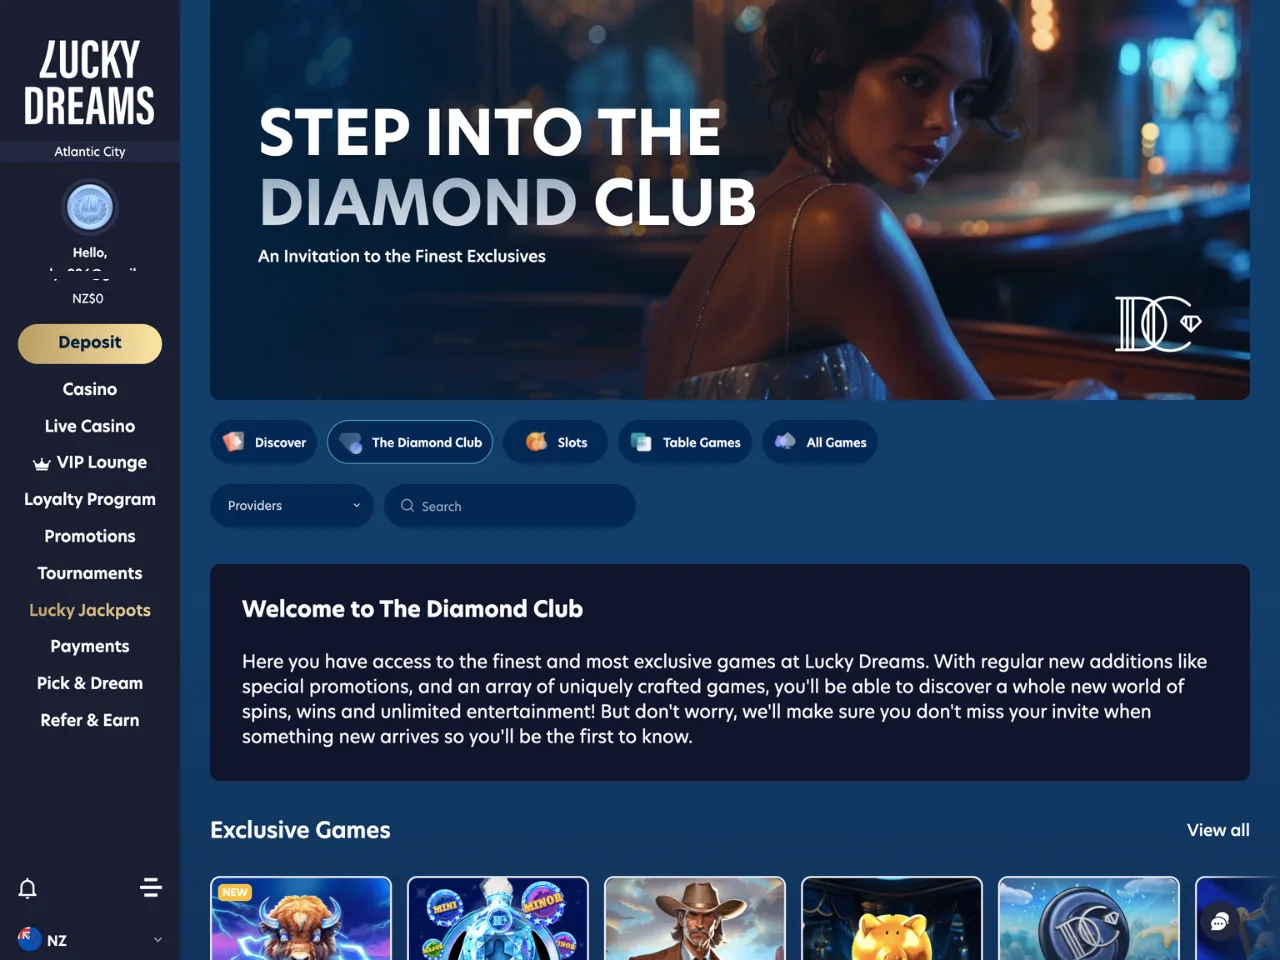This screenshot has width=1280, height=960.
Task: Open the NEW buffalo game thumbnail
Action: [x=301, y=918]
